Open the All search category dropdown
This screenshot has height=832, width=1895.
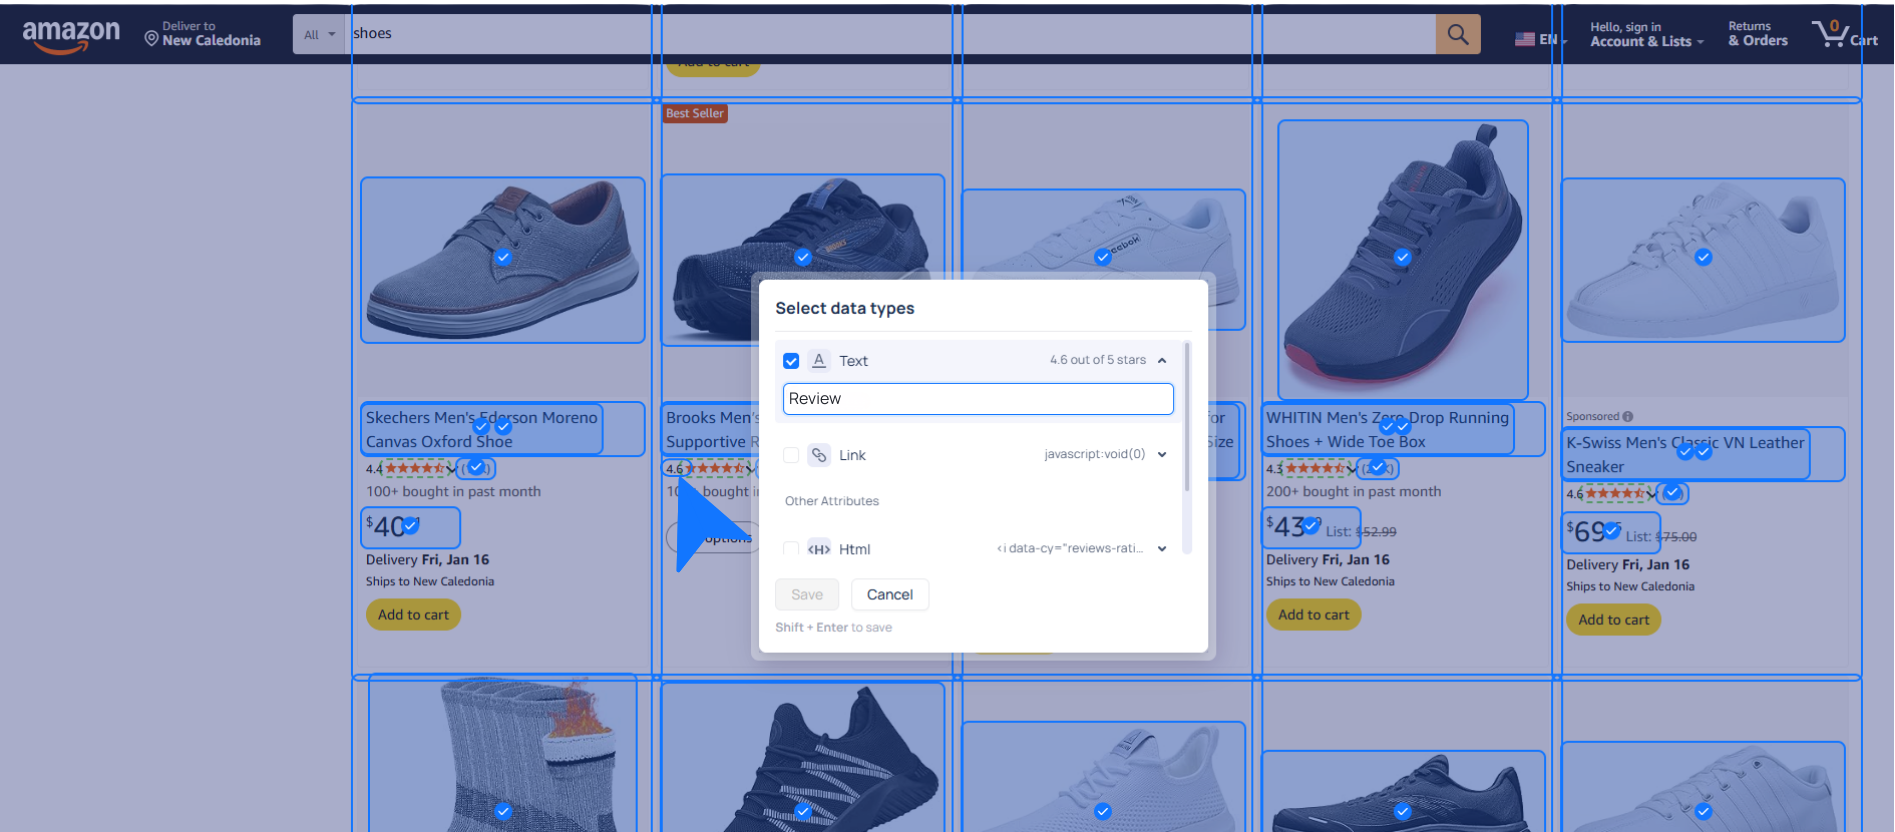[x=319, y=35]
